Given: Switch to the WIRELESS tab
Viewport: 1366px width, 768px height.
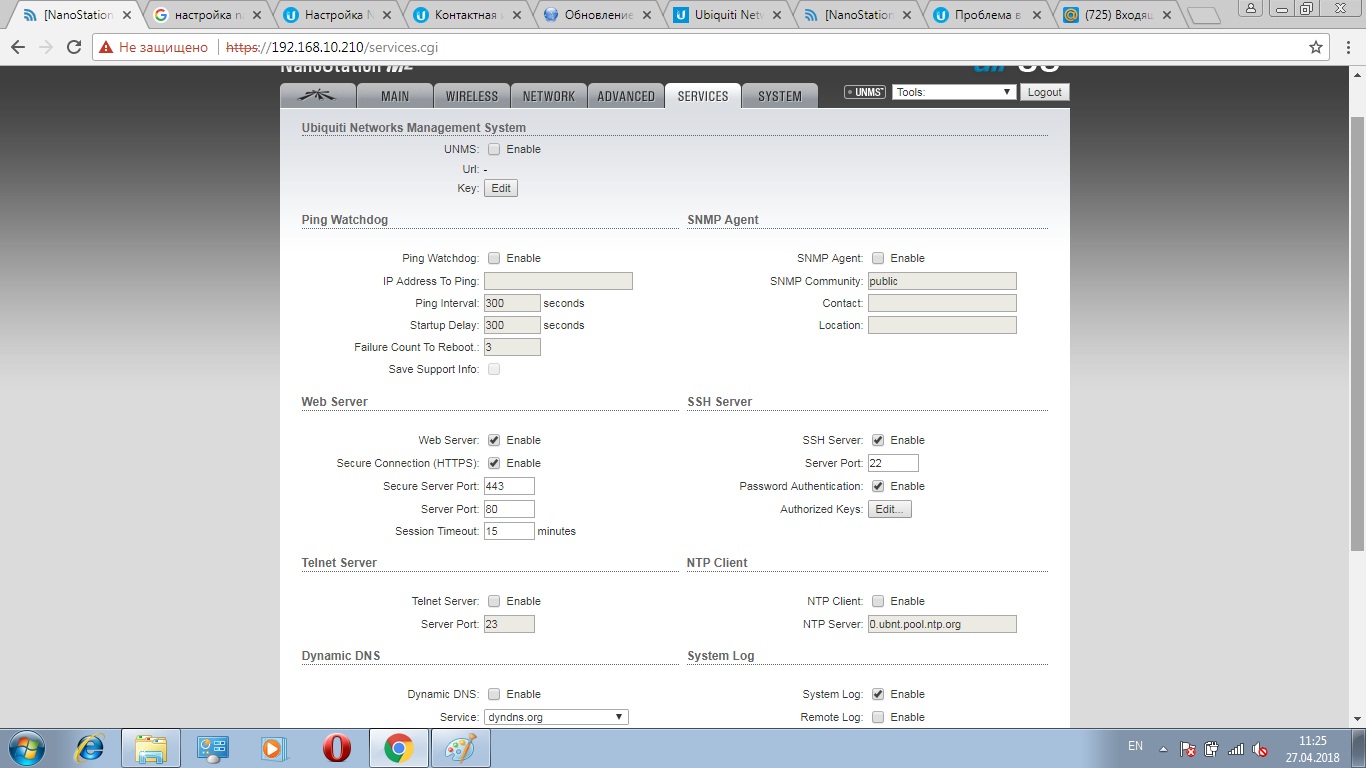Looking at the screenshot, I should point(471,96).
